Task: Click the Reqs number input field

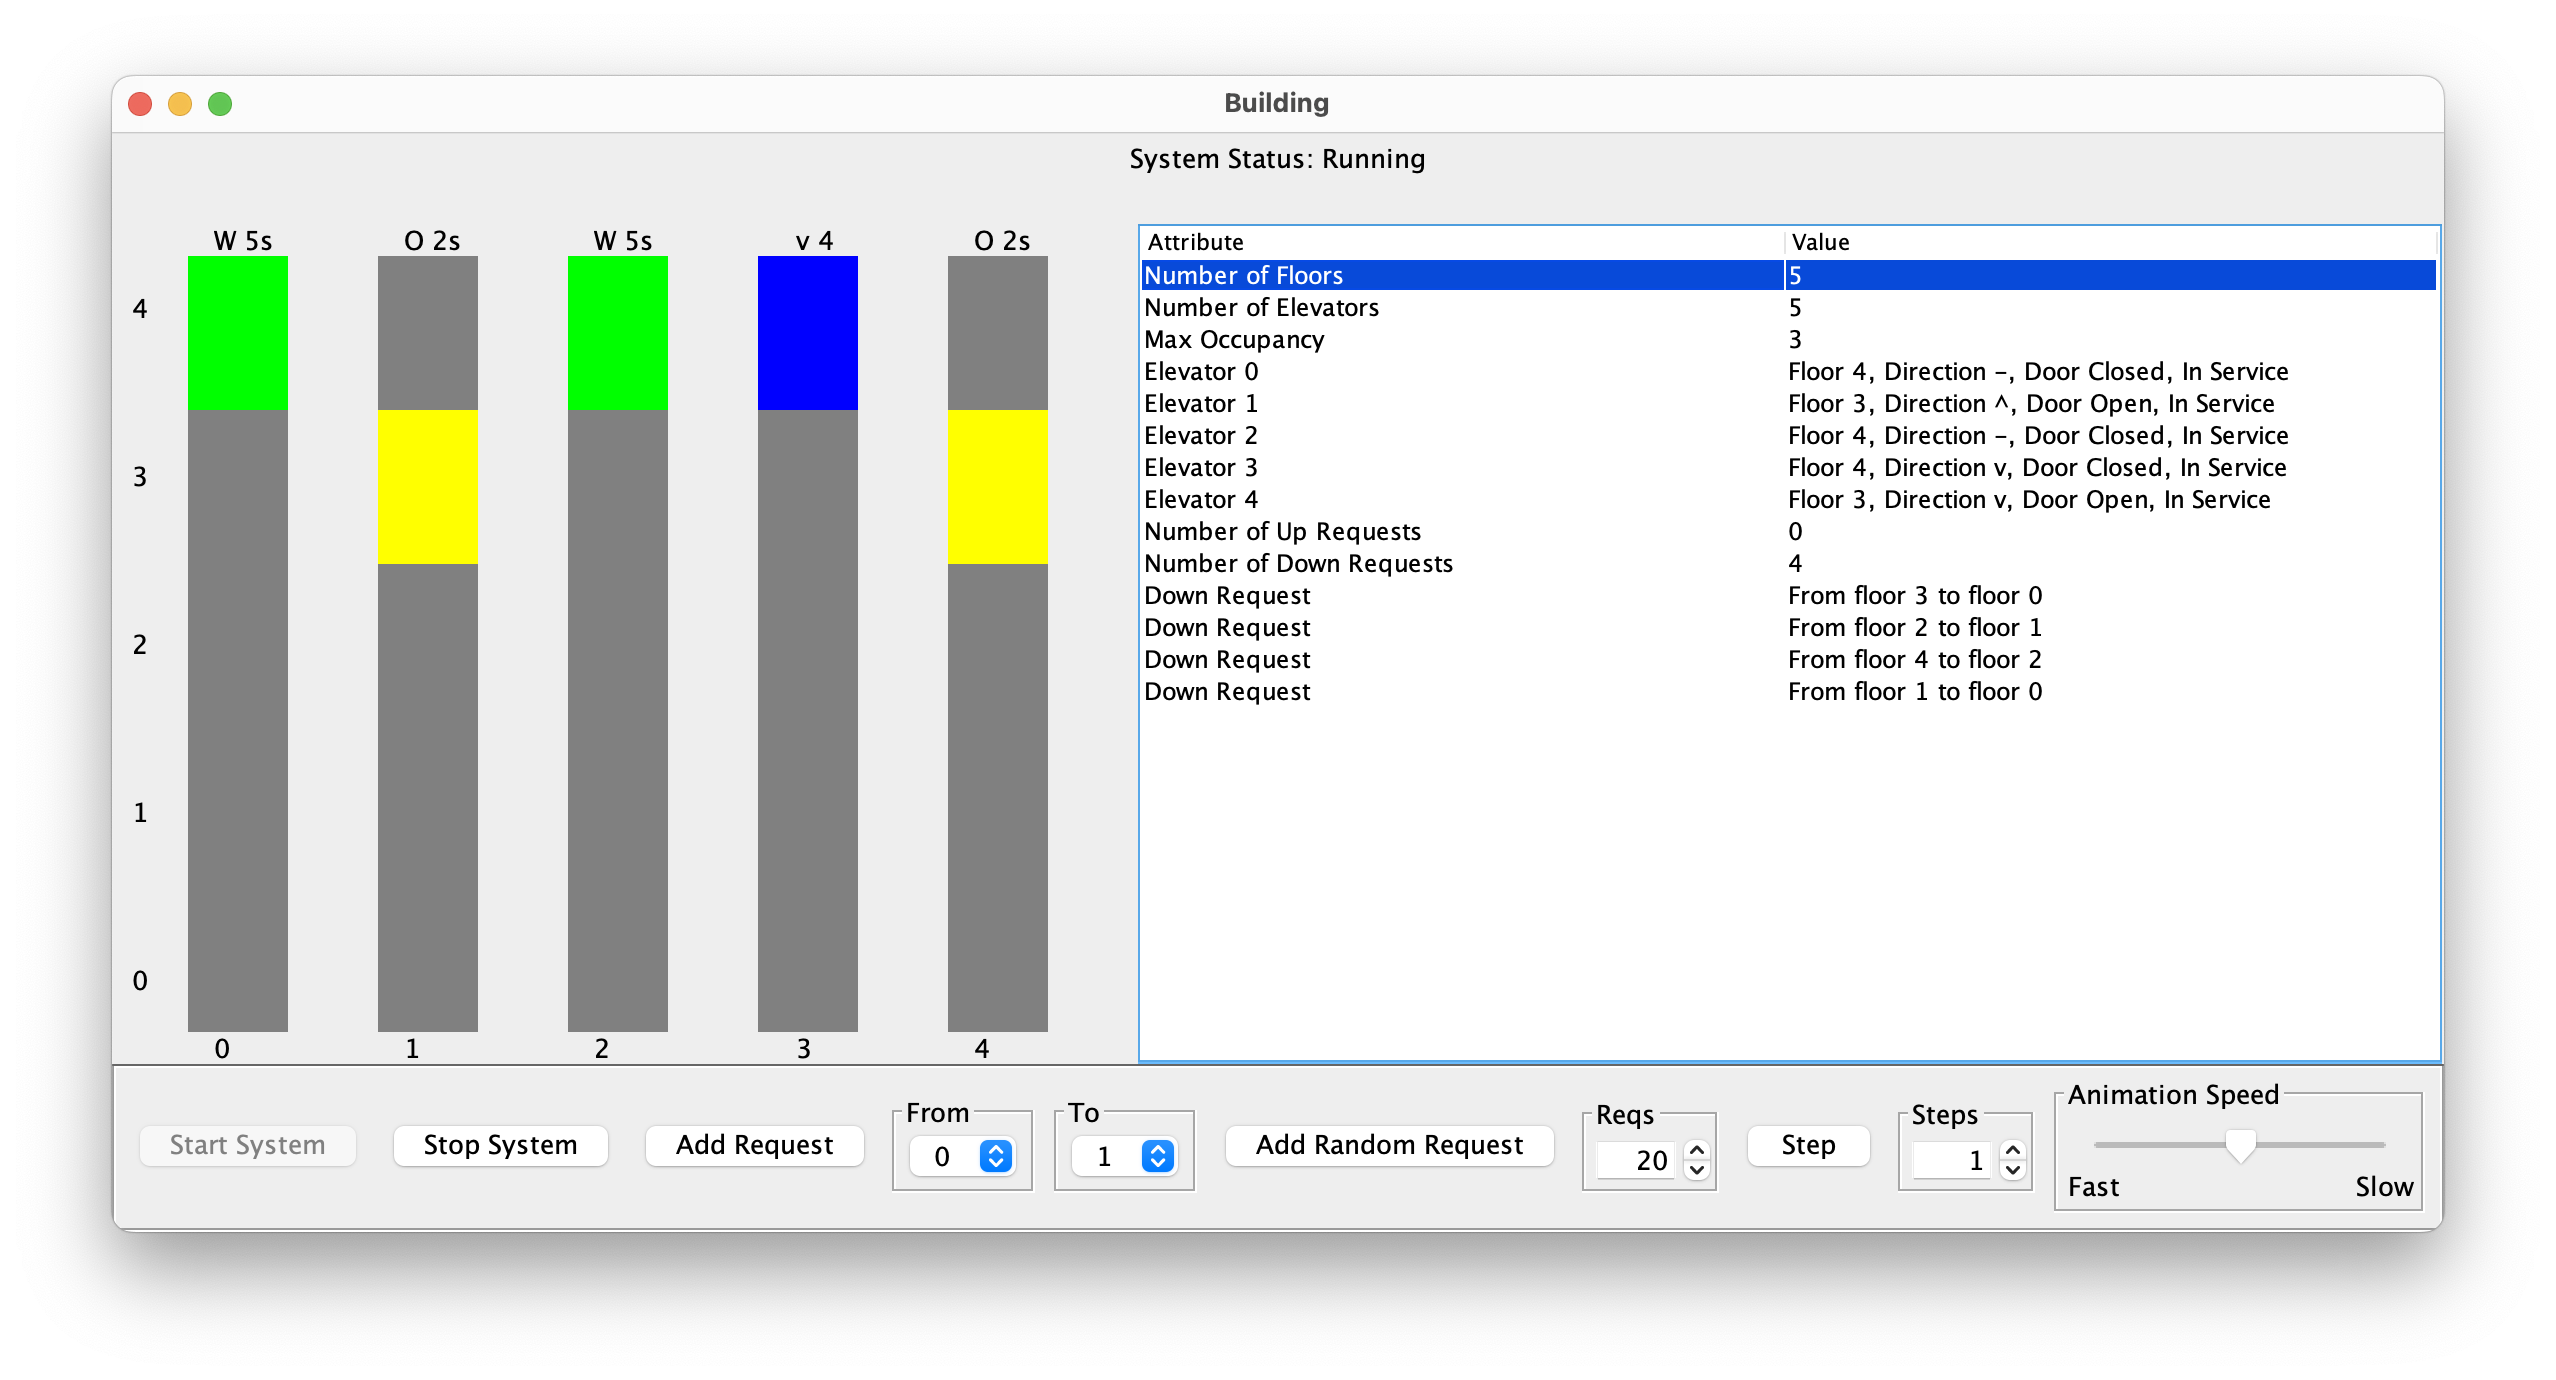Action: [1636, 1160]
